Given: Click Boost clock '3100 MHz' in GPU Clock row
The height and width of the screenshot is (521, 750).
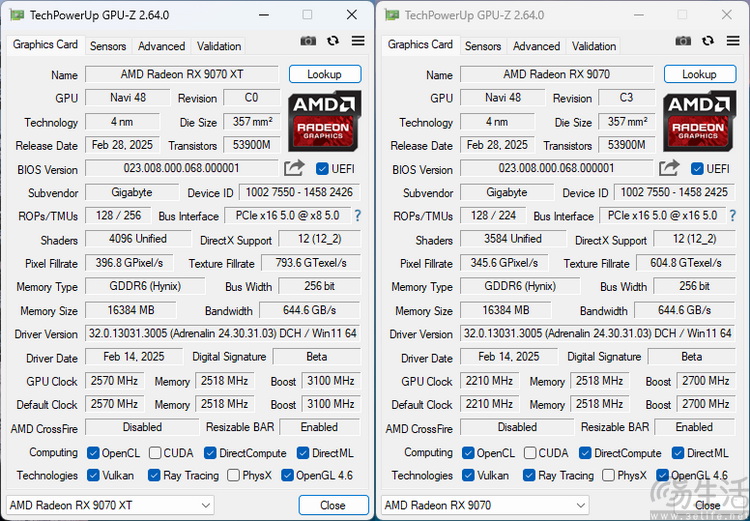Looking at the screenshot, I should pos(331,381).
